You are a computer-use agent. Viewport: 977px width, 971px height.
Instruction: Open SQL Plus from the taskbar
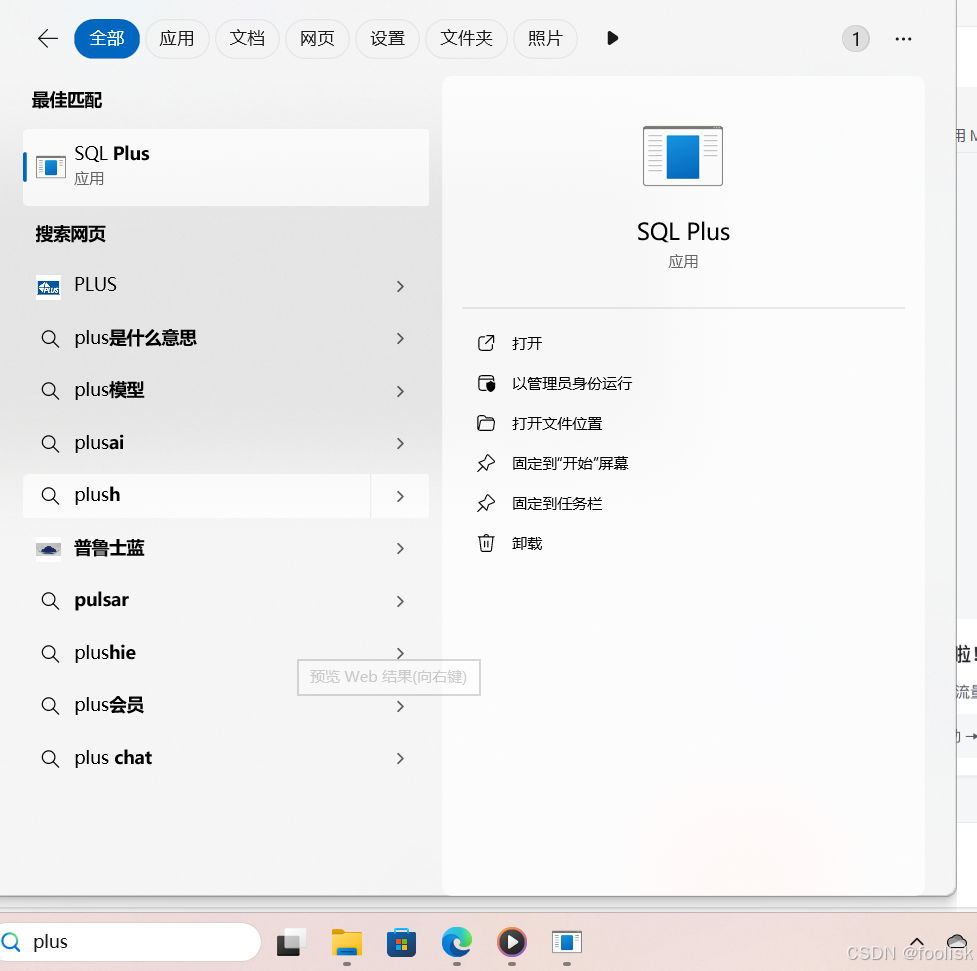pos(567,942)
